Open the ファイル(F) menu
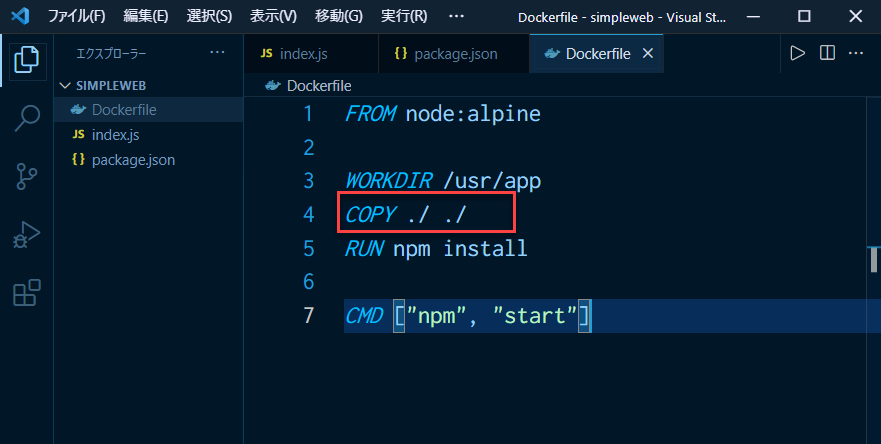 click(x=76, y=16)
